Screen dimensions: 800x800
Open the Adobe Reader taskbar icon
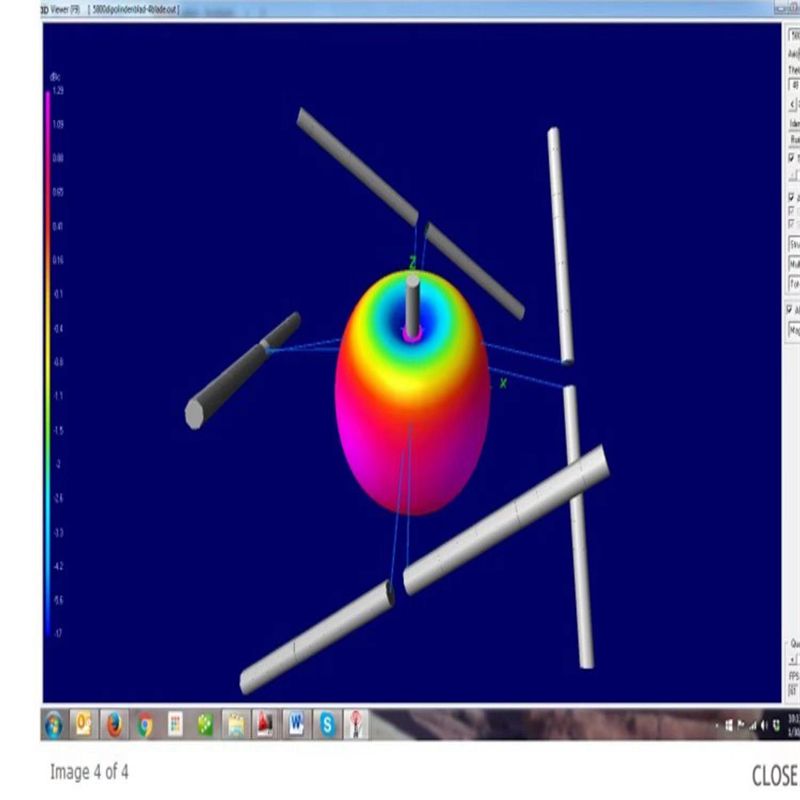[266, 723]
